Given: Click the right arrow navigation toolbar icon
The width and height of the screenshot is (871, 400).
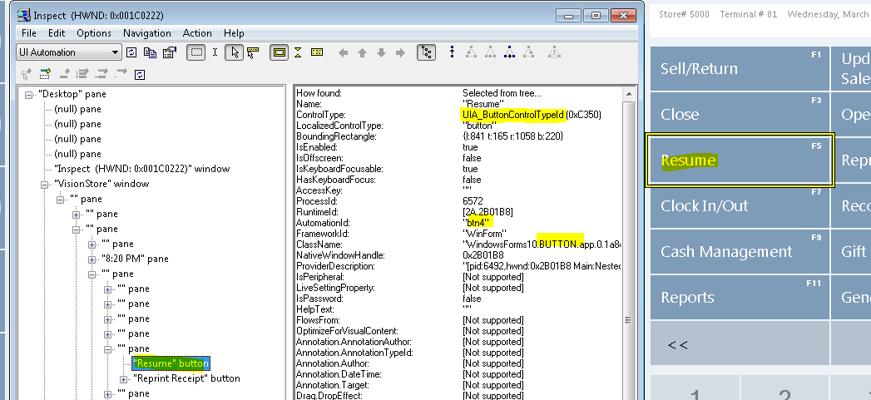Looking at the screenshot, I should coord(398,53).
